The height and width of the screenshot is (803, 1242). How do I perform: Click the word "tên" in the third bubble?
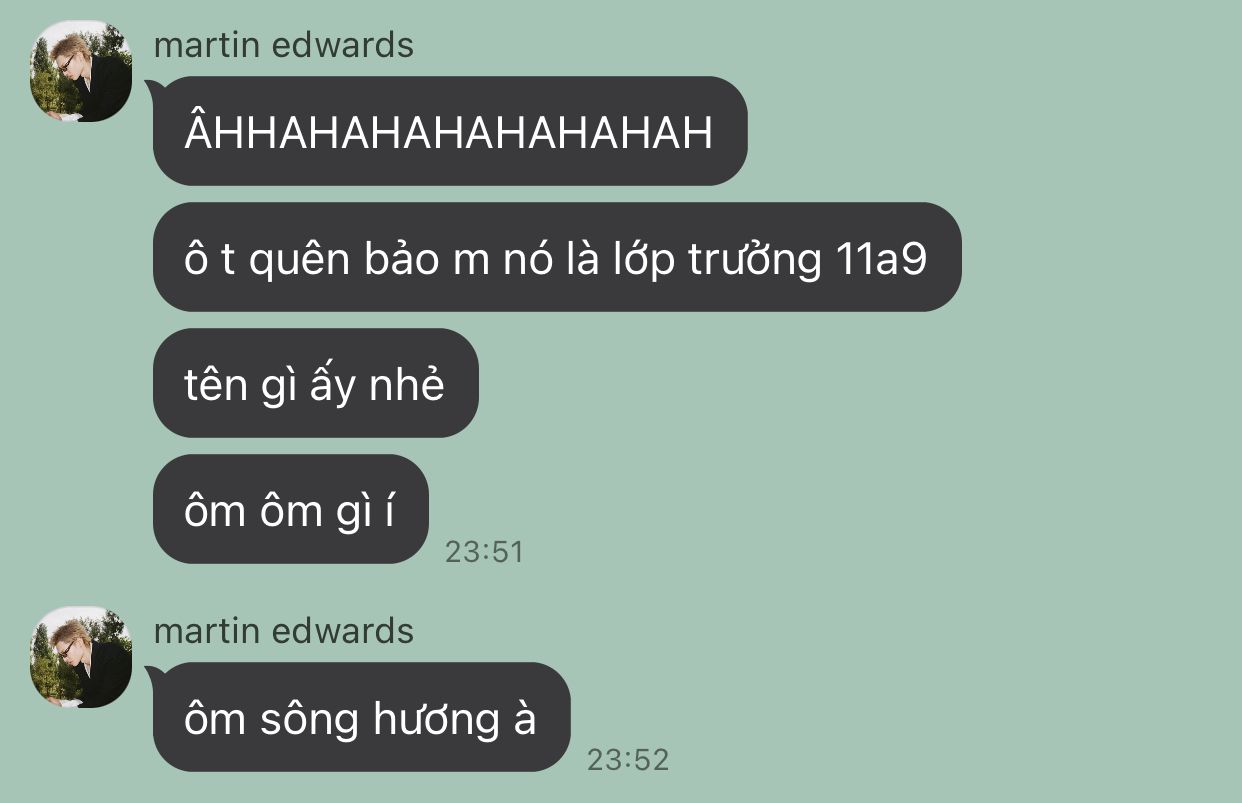tap(215, 384)
